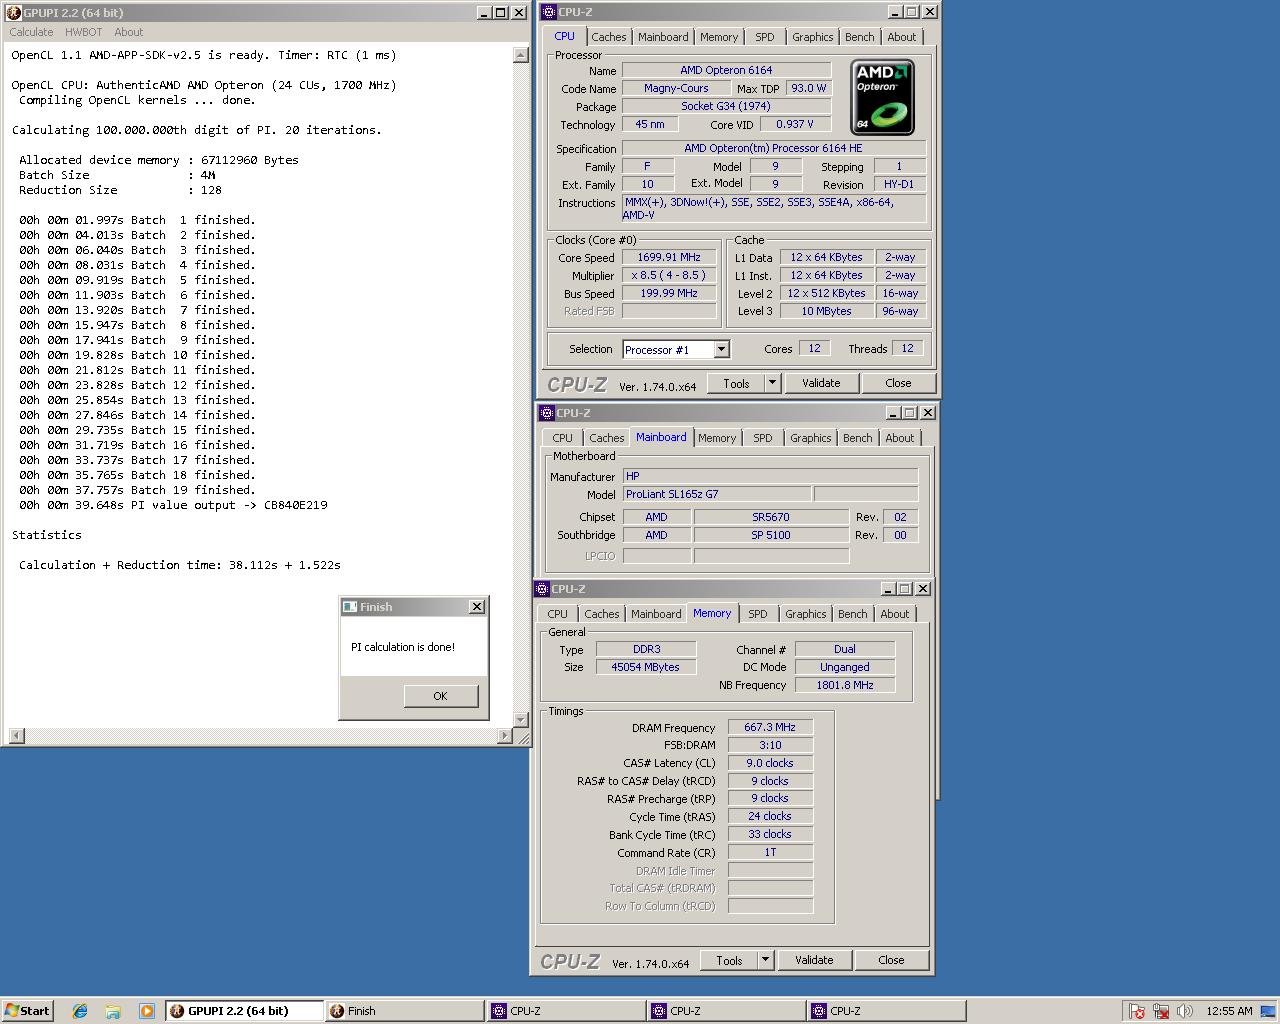Click the Code Name value 'Magny-Cours'
Viewport: 1280px width, 1024px height.
(x=676, y=88)
